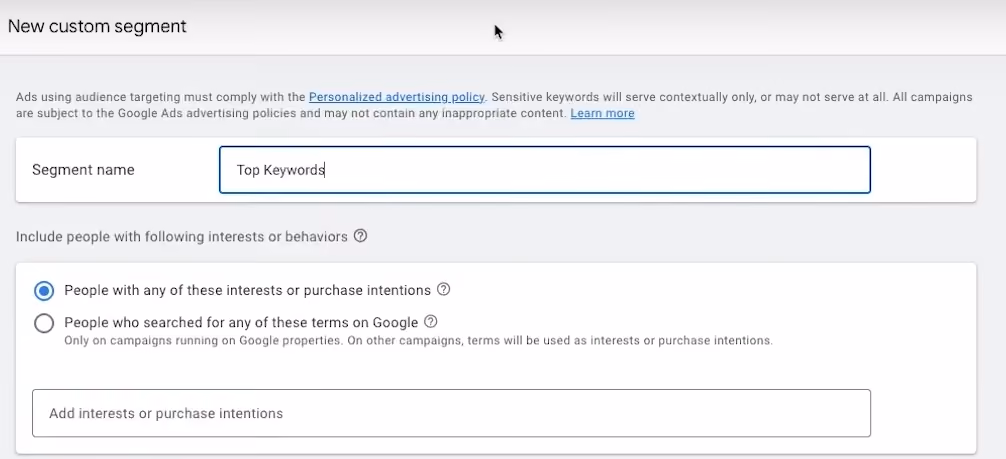Open help icon next to purchase intentions option
Screen dimensions: 1006x459
(x=443, y=290)
